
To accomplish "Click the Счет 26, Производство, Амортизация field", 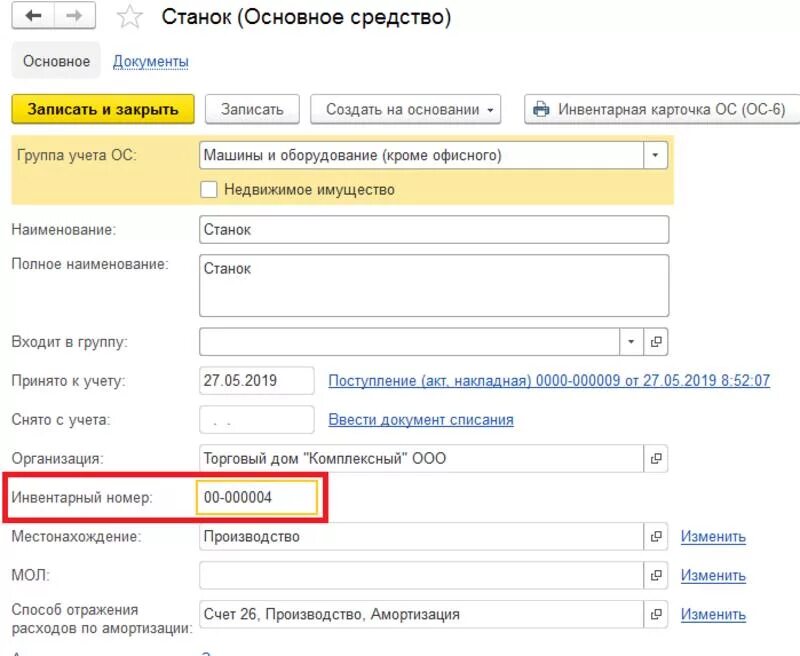I will [x=421, y=614].
